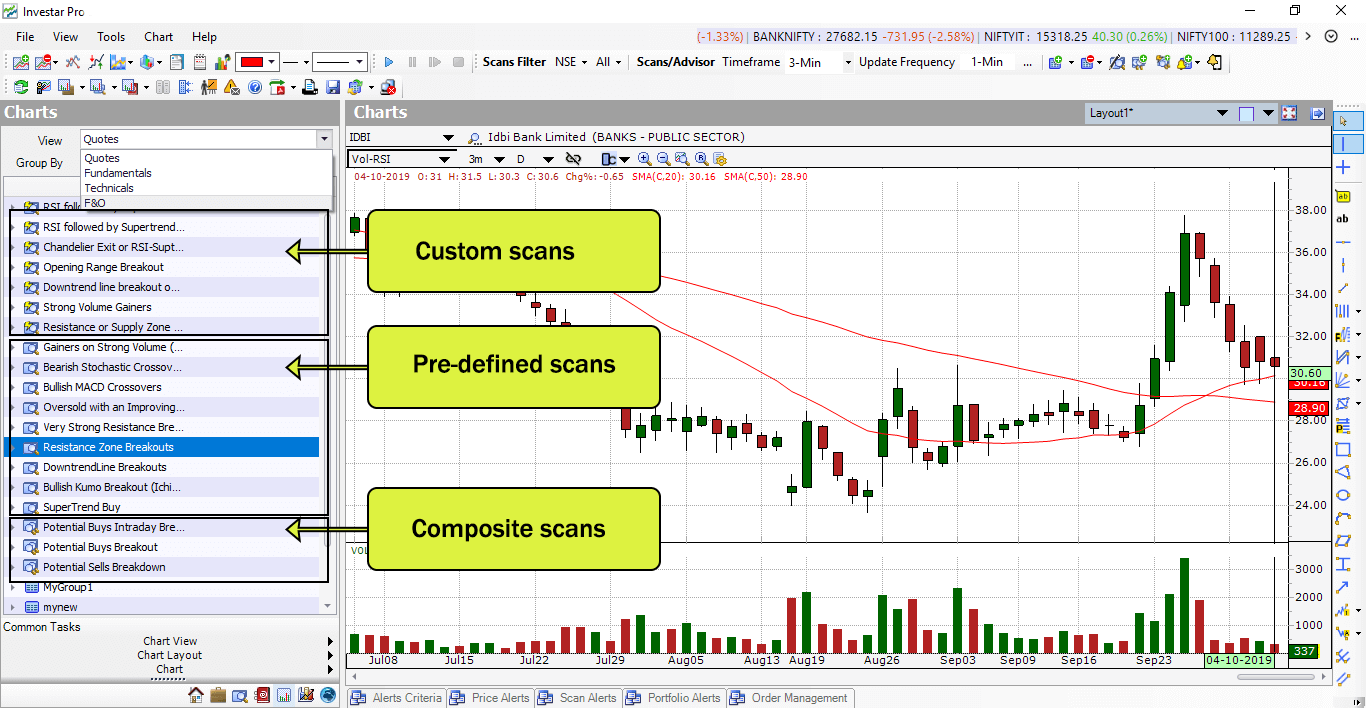This screenshot has height=708, width=1368.
Task: Open the Tools menu
Action: [111, 37]
